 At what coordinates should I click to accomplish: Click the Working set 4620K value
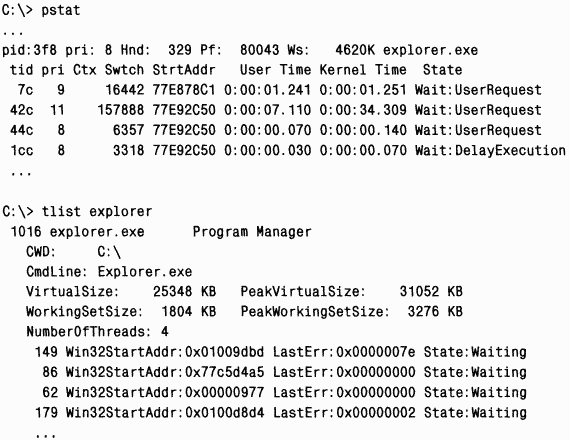(x=355, y=50)
